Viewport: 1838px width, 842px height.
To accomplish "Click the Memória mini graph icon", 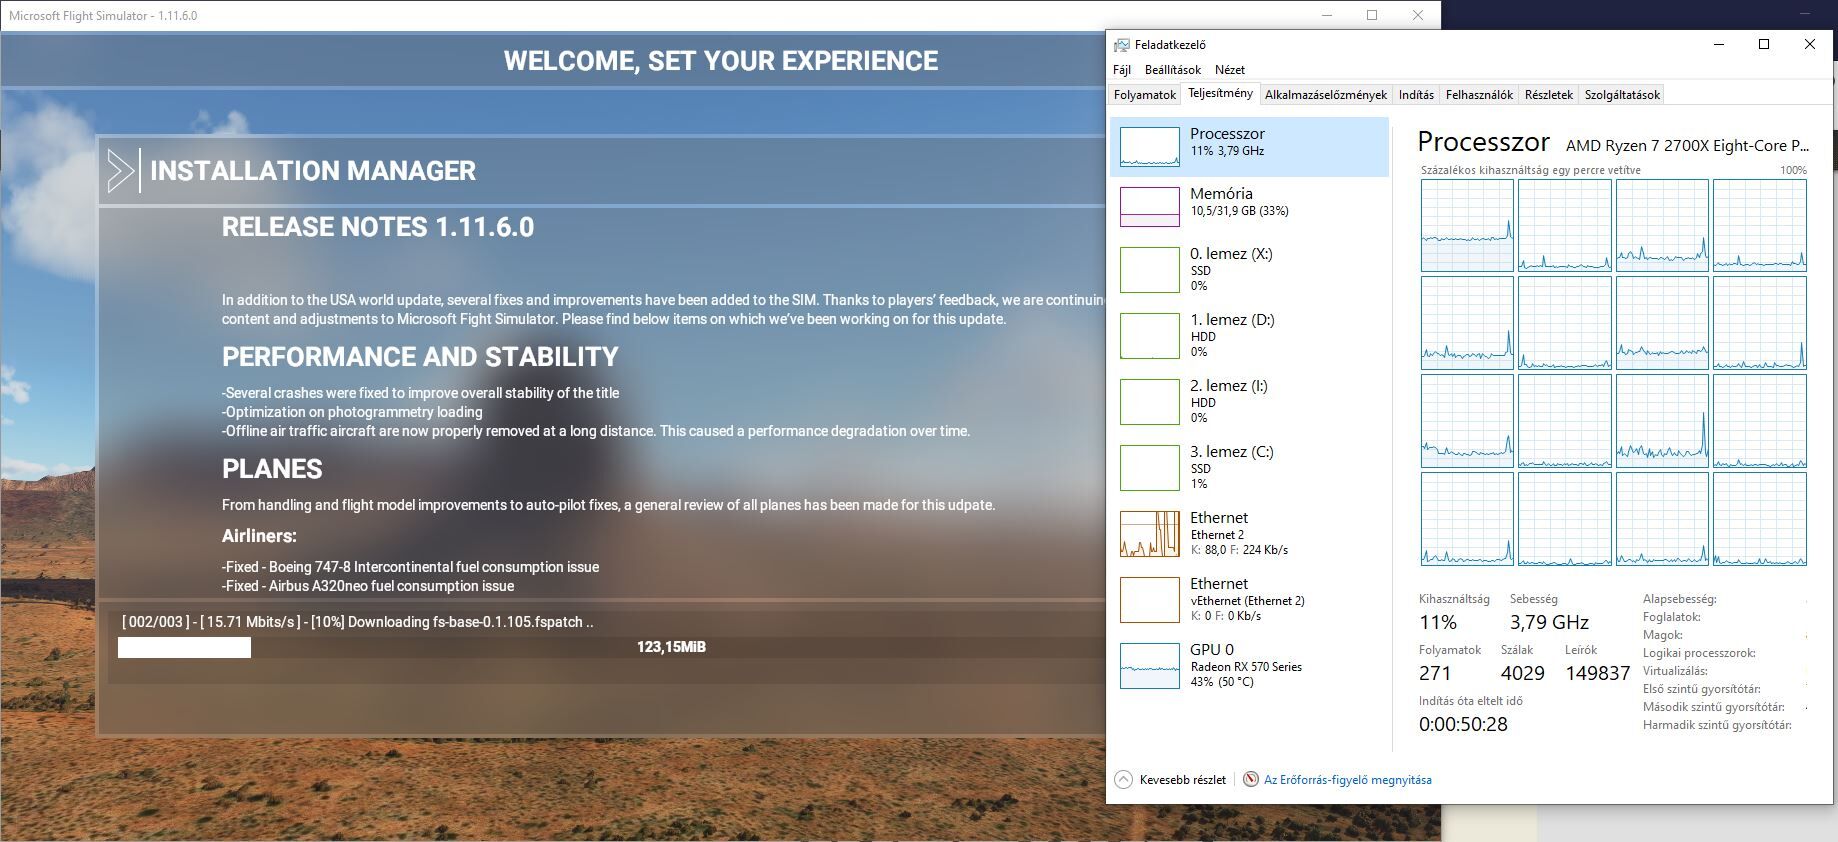I will click(1150, 207).
